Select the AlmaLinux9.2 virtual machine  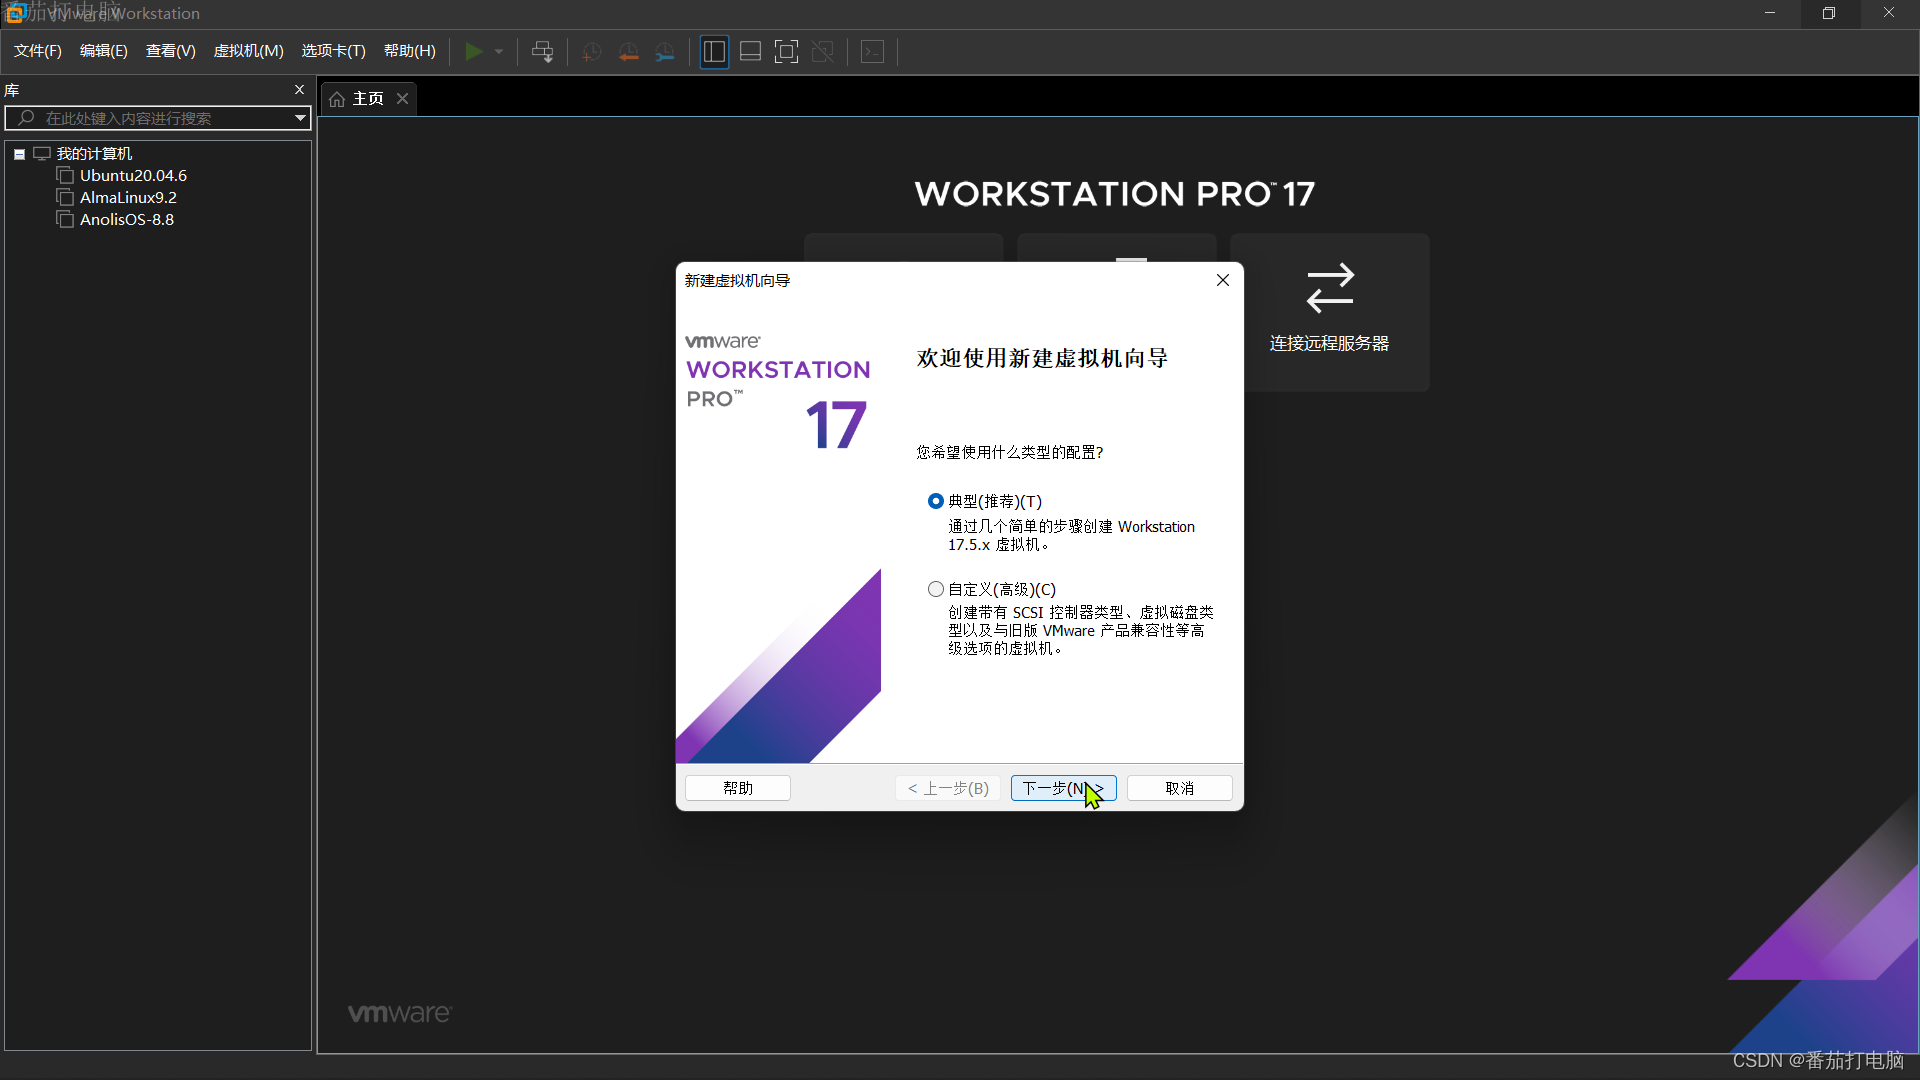tap(128, 198)
